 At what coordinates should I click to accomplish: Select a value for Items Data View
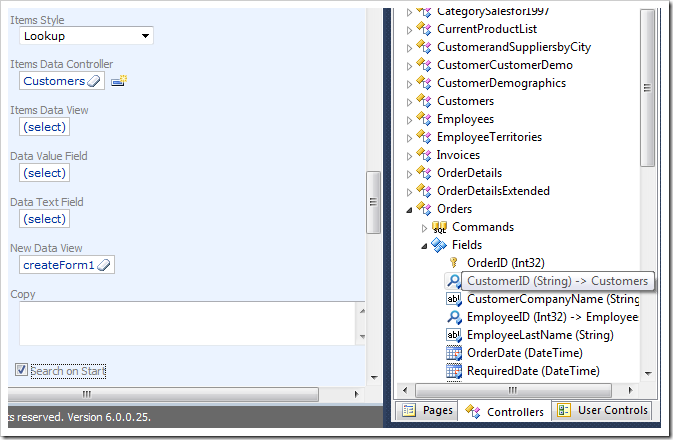[x=44, y=127]
